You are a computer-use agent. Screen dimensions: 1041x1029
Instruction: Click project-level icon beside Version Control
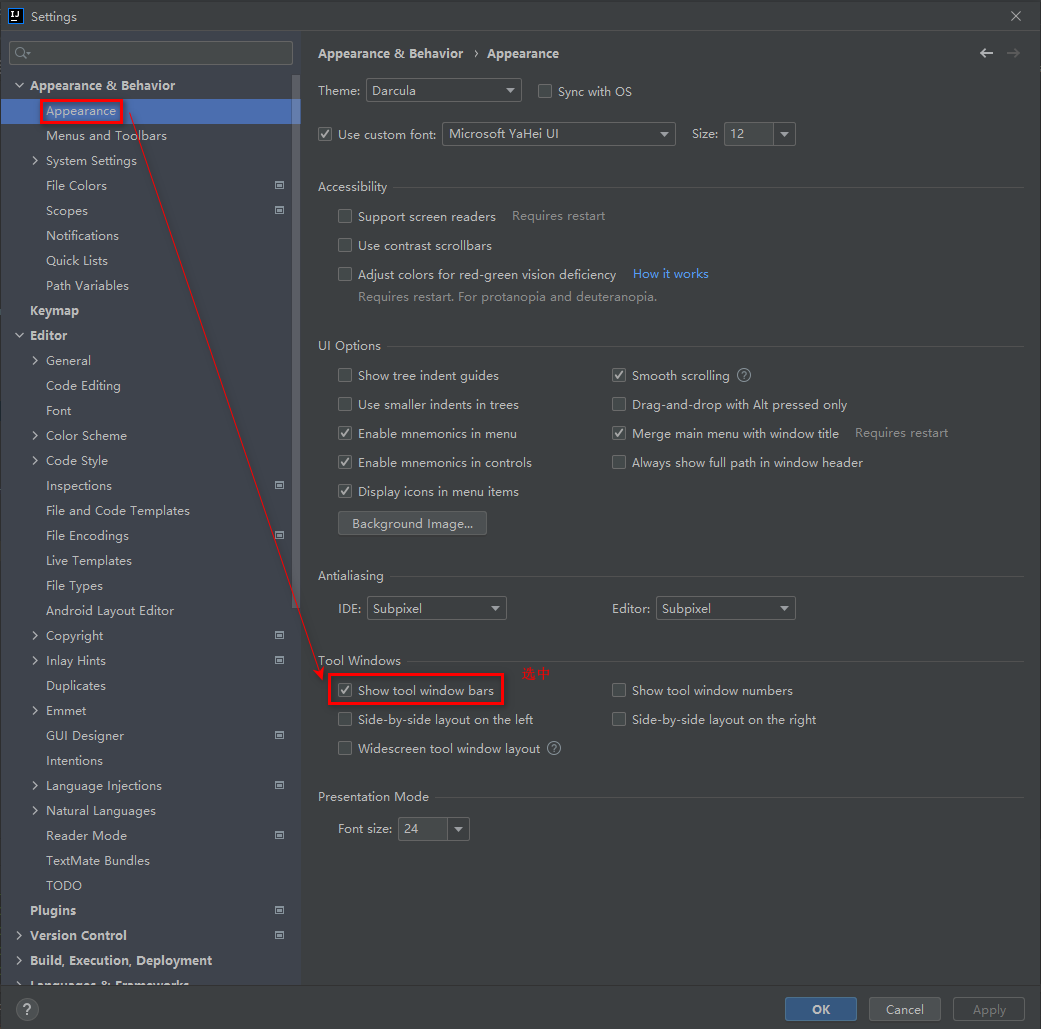click(x=280, y=935)
